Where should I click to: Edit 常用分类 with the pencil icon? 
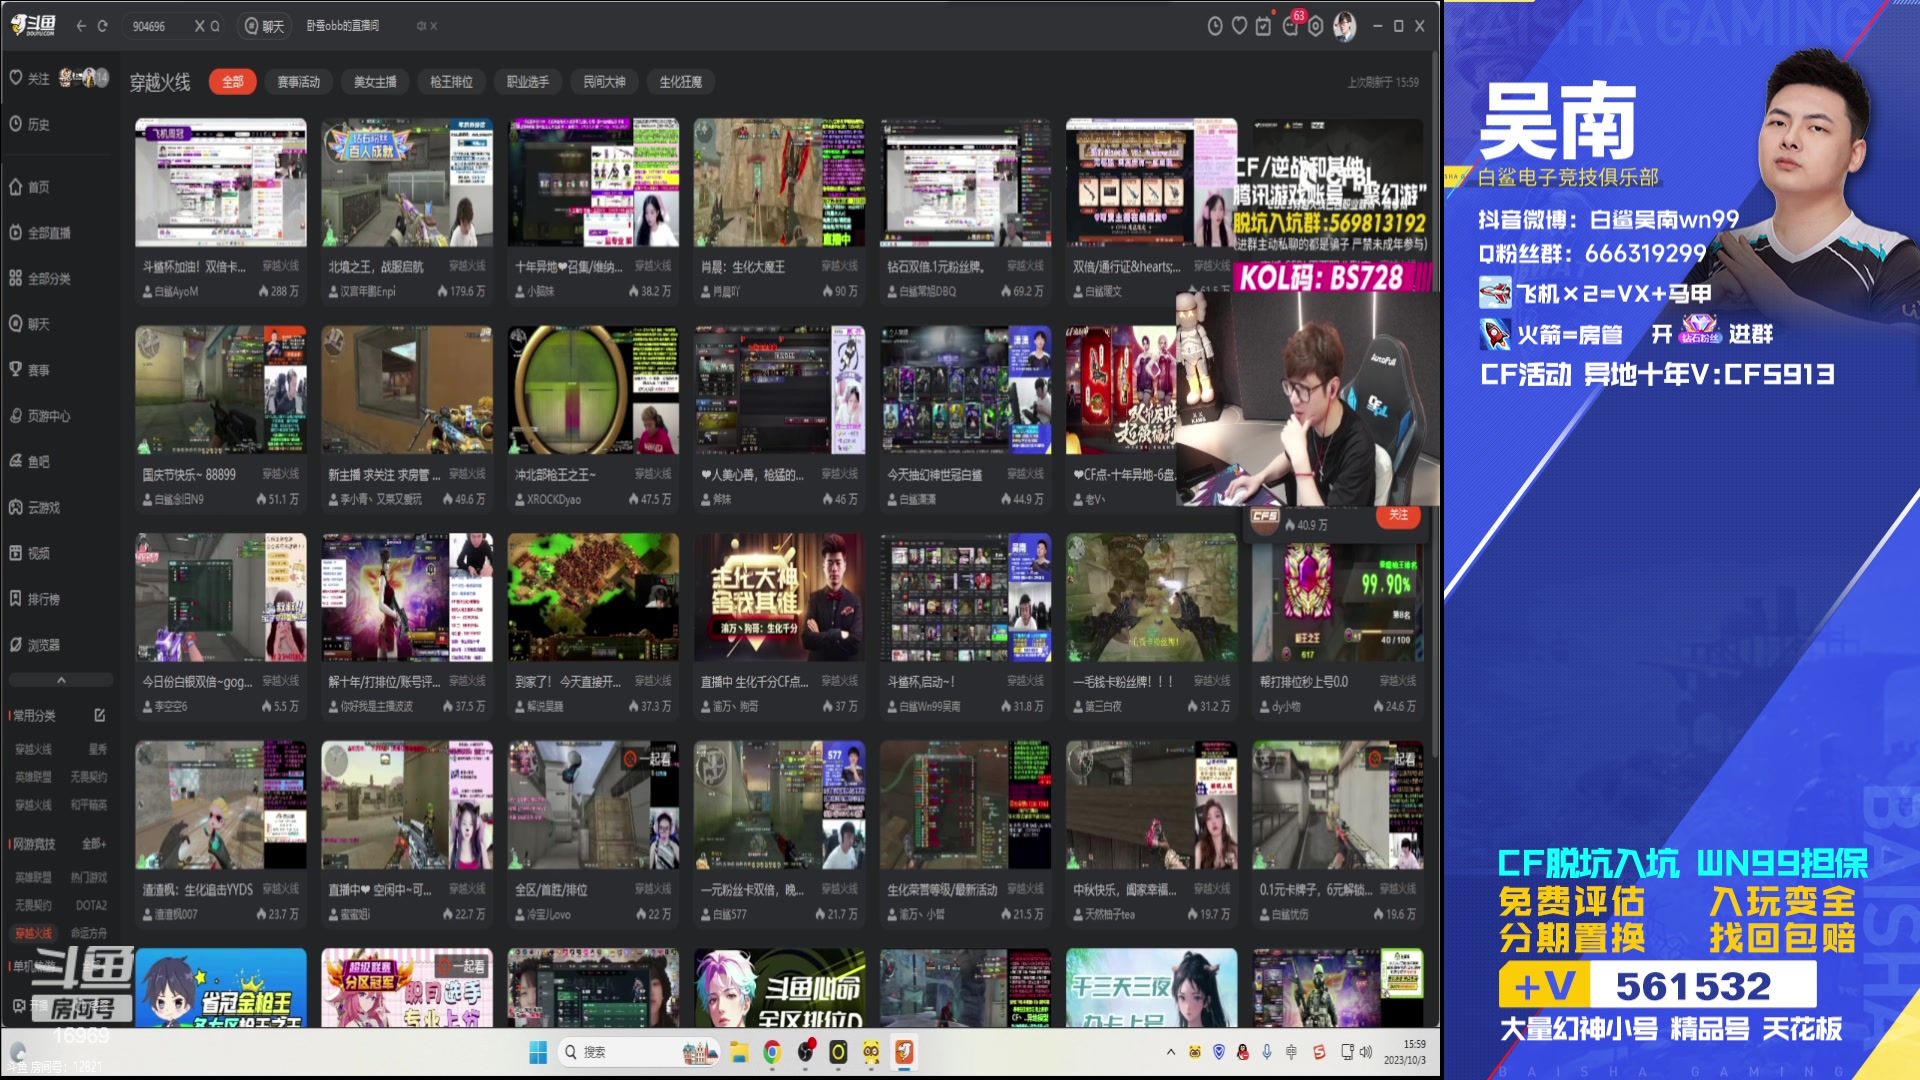pos(100,715)
